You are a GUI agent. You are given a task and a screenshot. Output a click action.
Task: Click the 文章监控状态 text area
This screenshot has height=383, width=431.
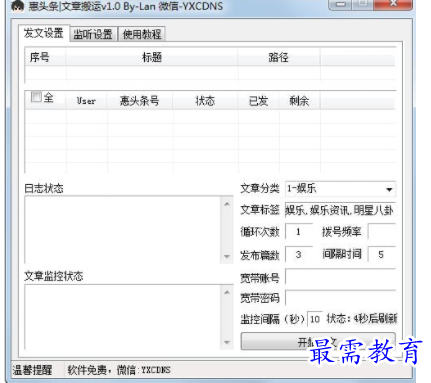click(123, 317)
